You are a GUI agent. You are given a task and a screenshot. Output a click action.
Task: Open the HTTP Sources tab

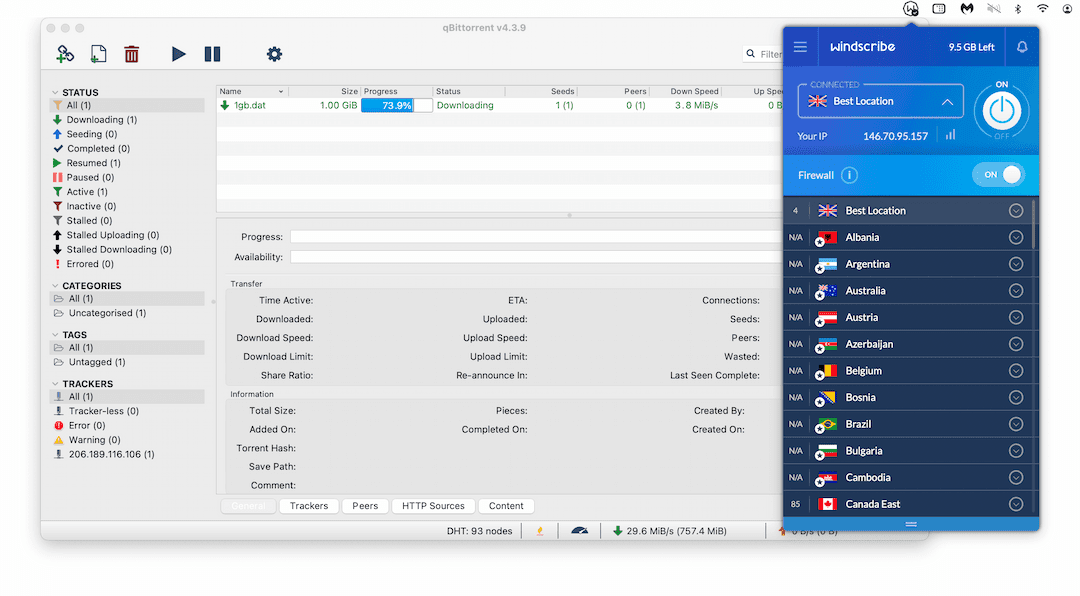tap(433, 506)
